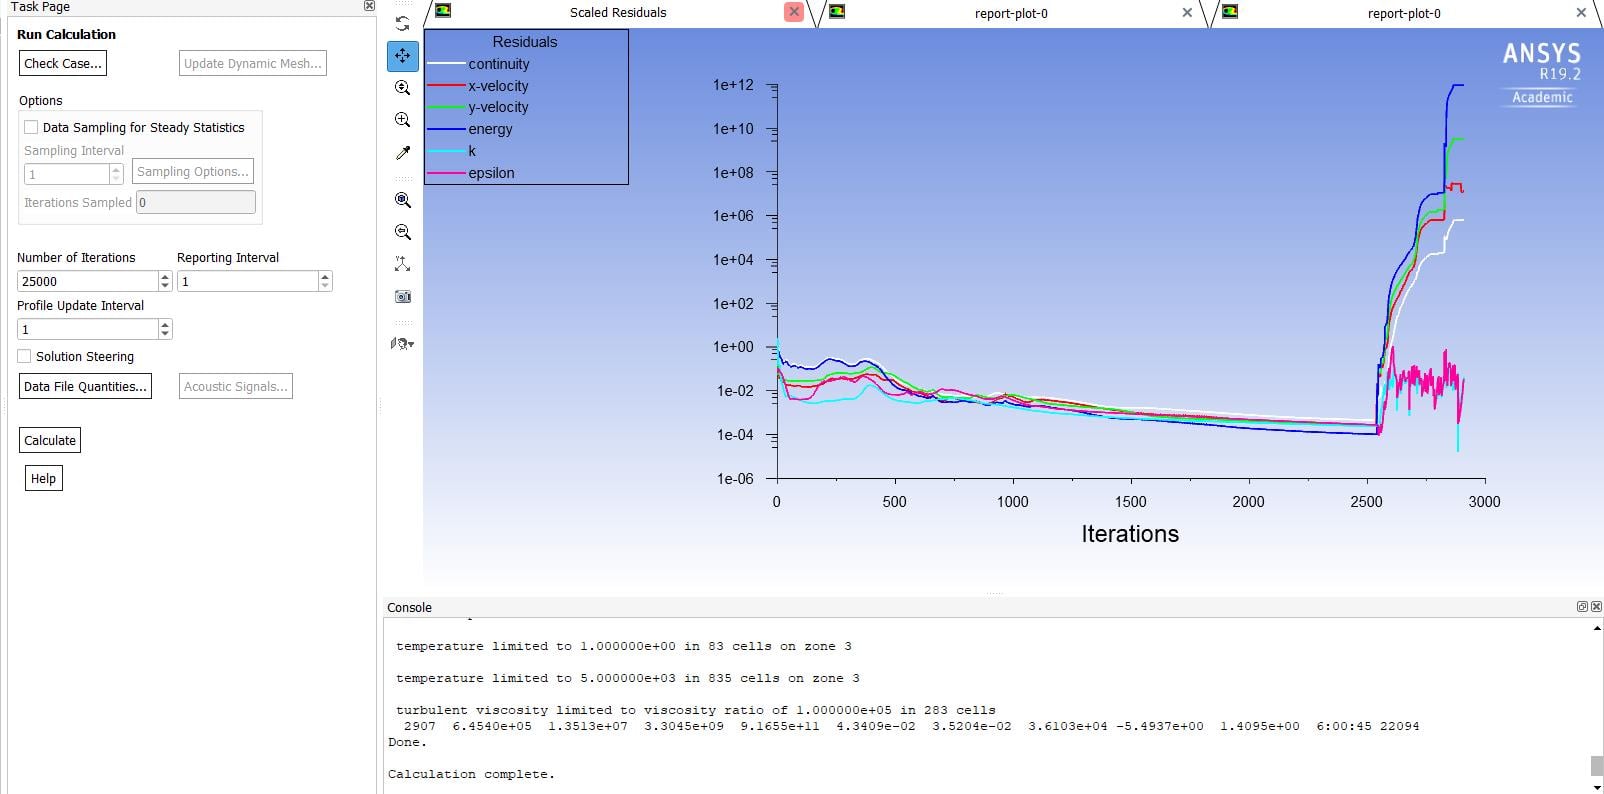Select the rotate view tool
This screenshot has height=794, width=1604.
point(402,24)
